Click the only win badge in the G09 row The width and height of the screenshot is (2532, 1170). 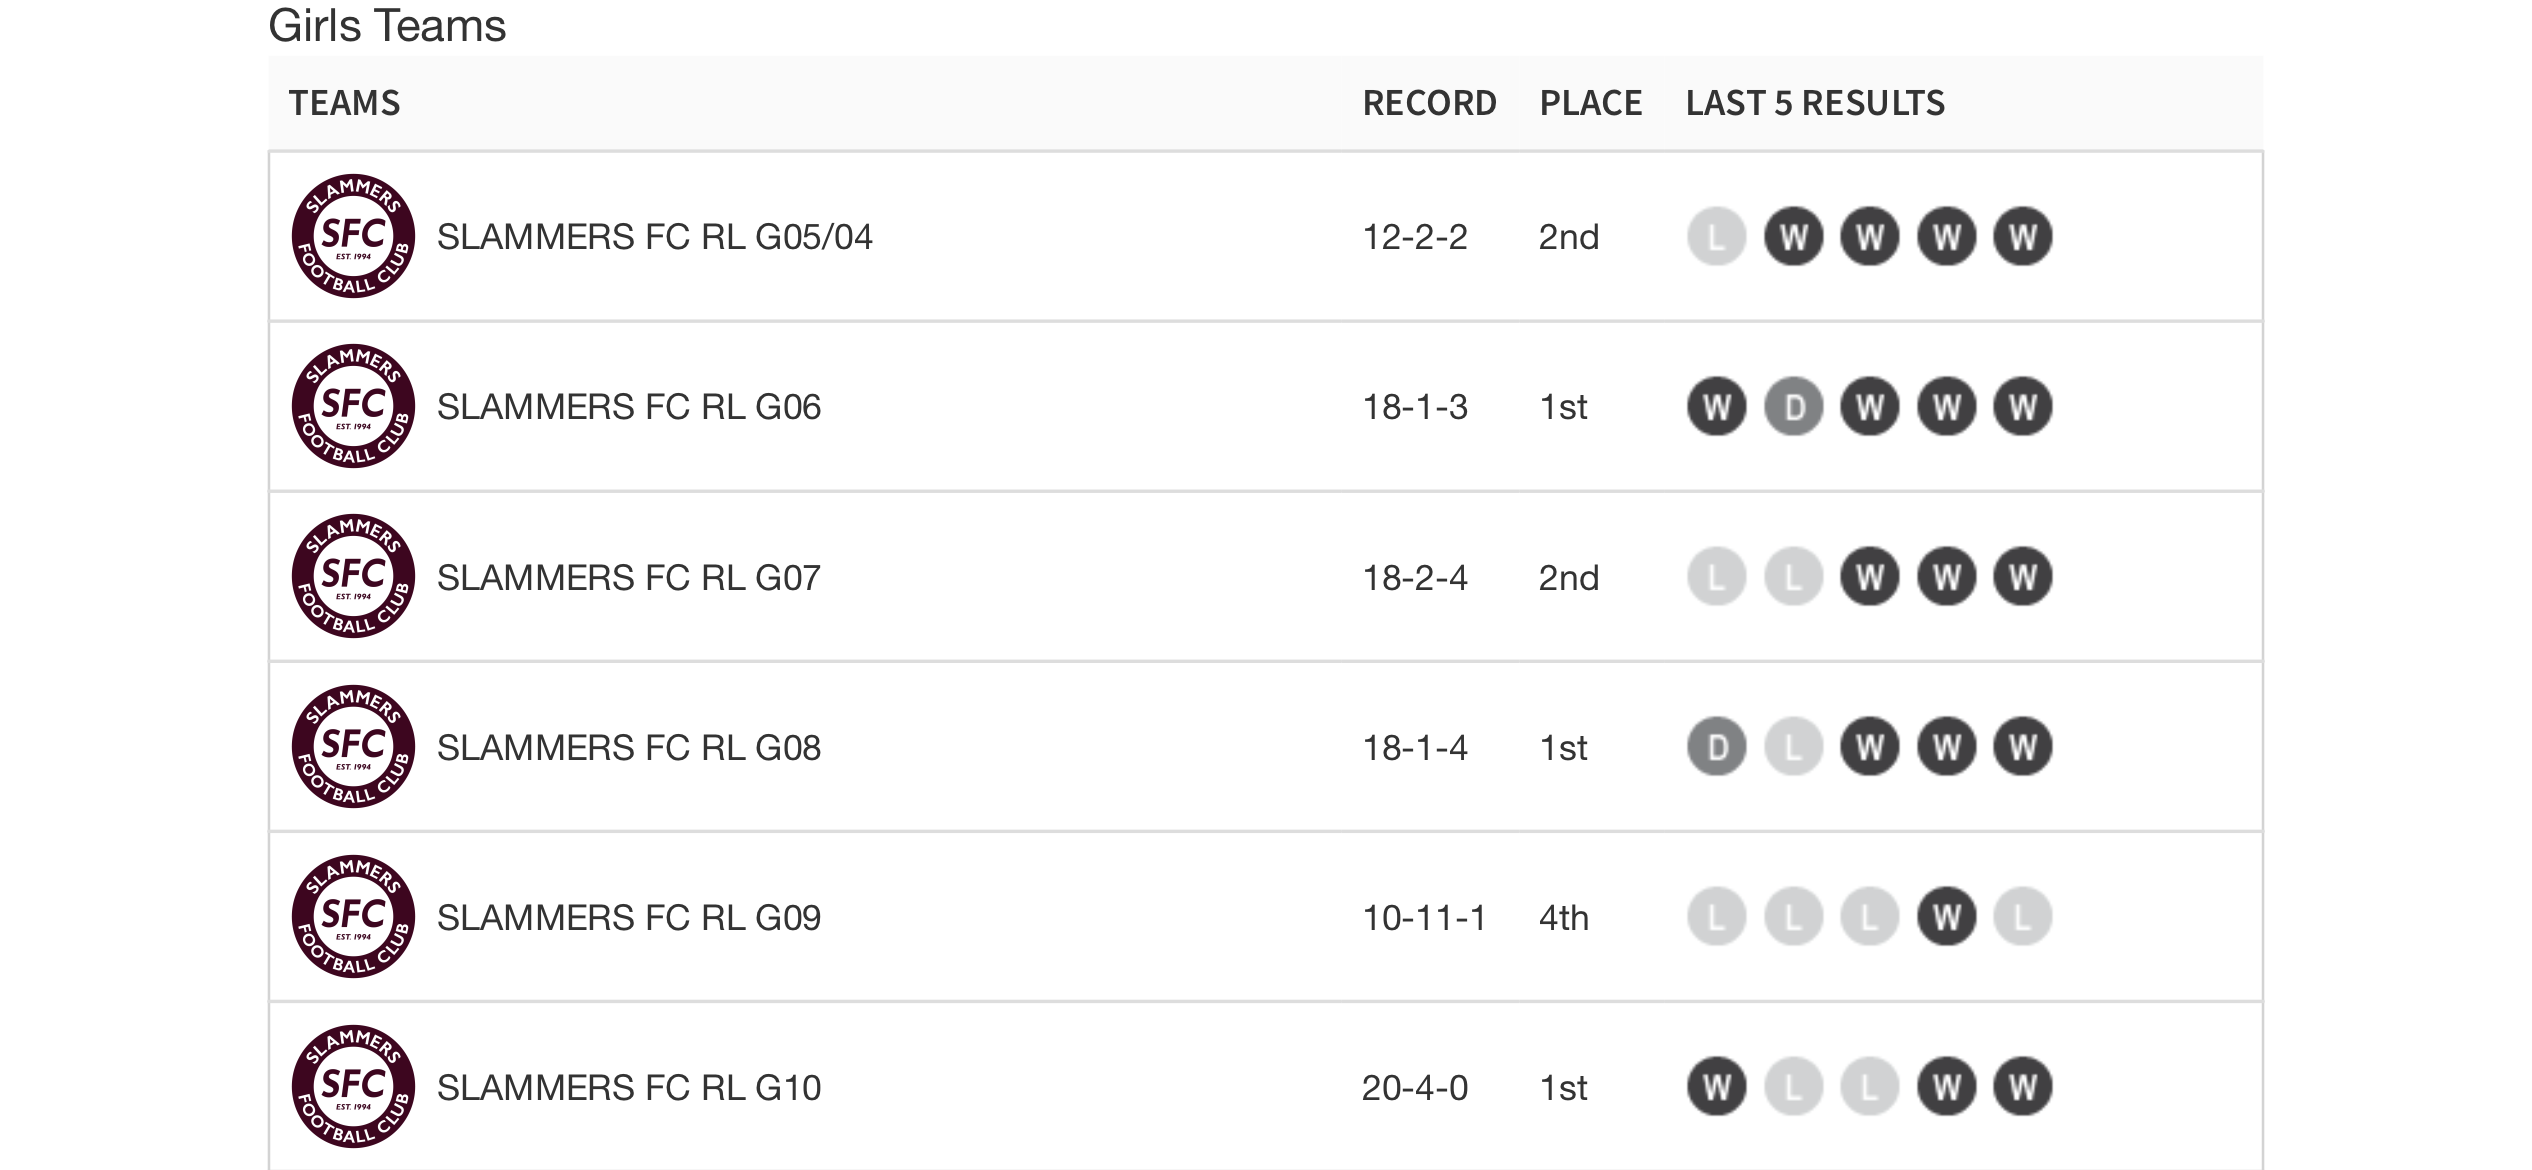1946,917
